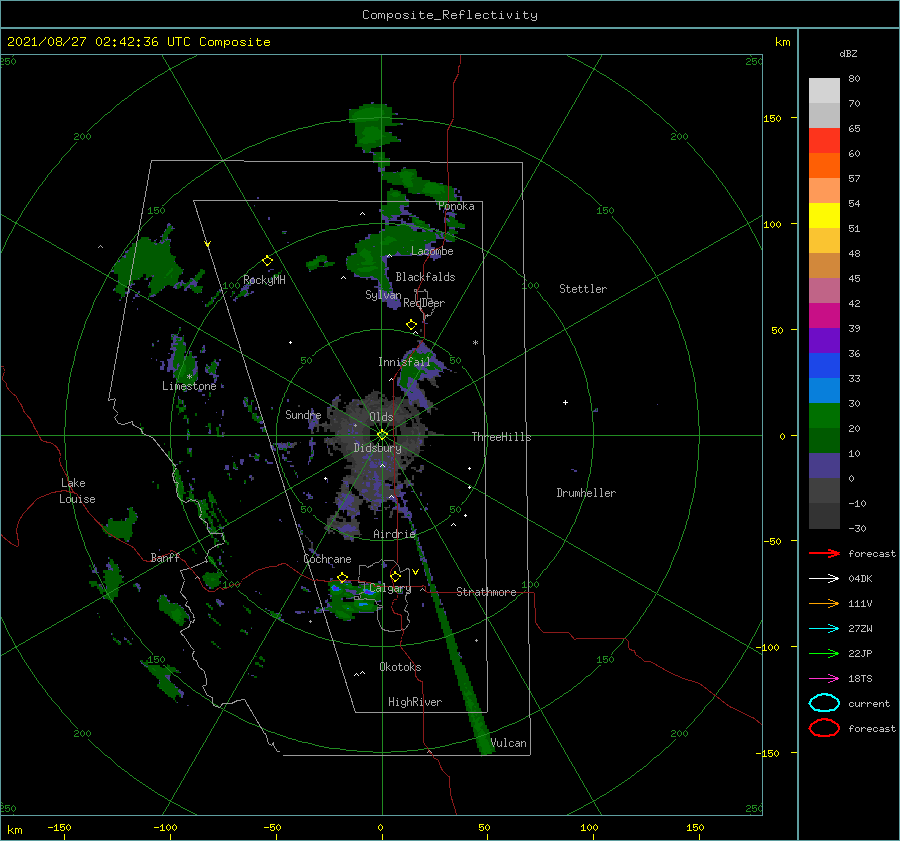Click the Composite_Reflectivity title
Image resolution: width=900 pixels, height=841 pixels.
(x=449, y=15)
